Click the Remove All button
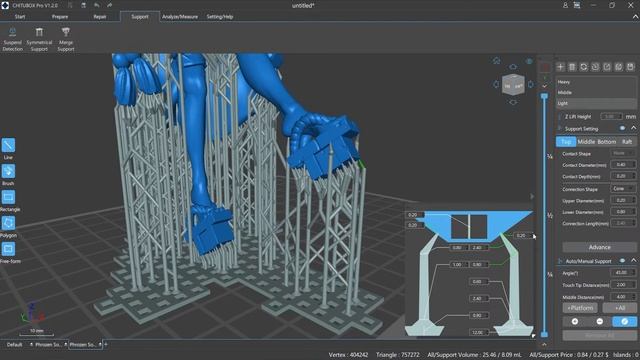640x360 pixels. 599,335
